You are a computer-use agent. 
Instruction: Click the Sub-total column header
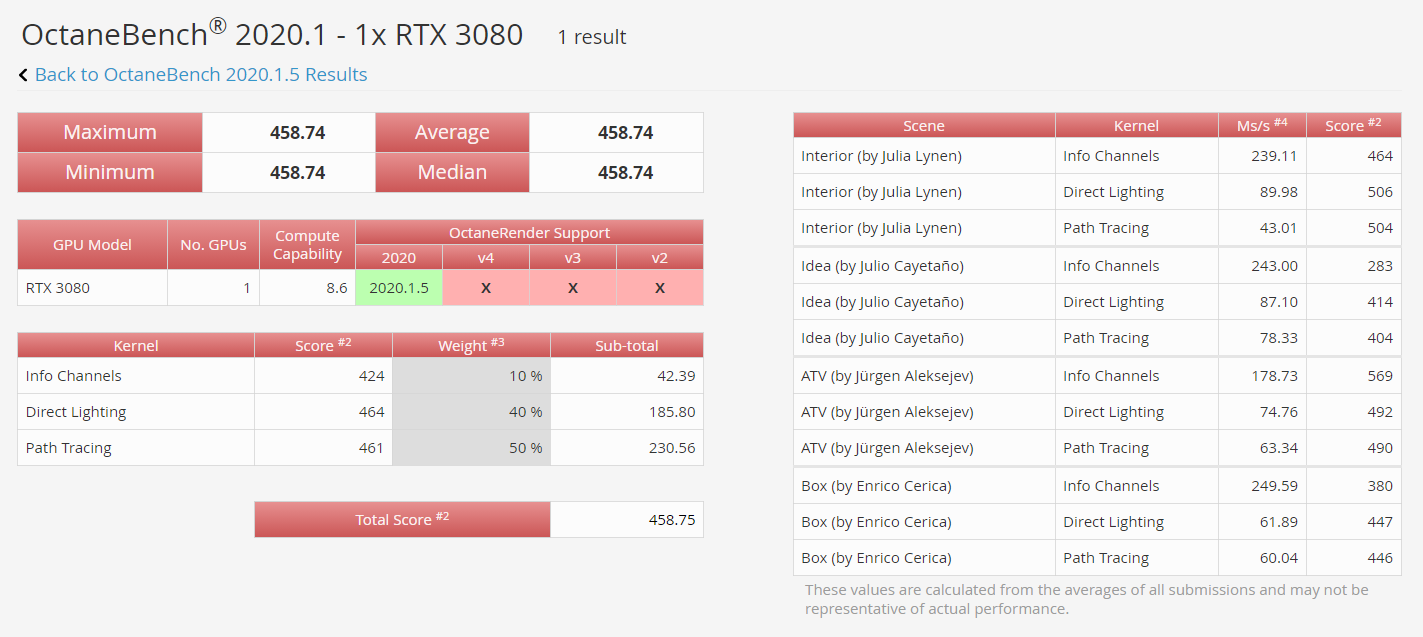pyautogui.click(x=627, y=346)
